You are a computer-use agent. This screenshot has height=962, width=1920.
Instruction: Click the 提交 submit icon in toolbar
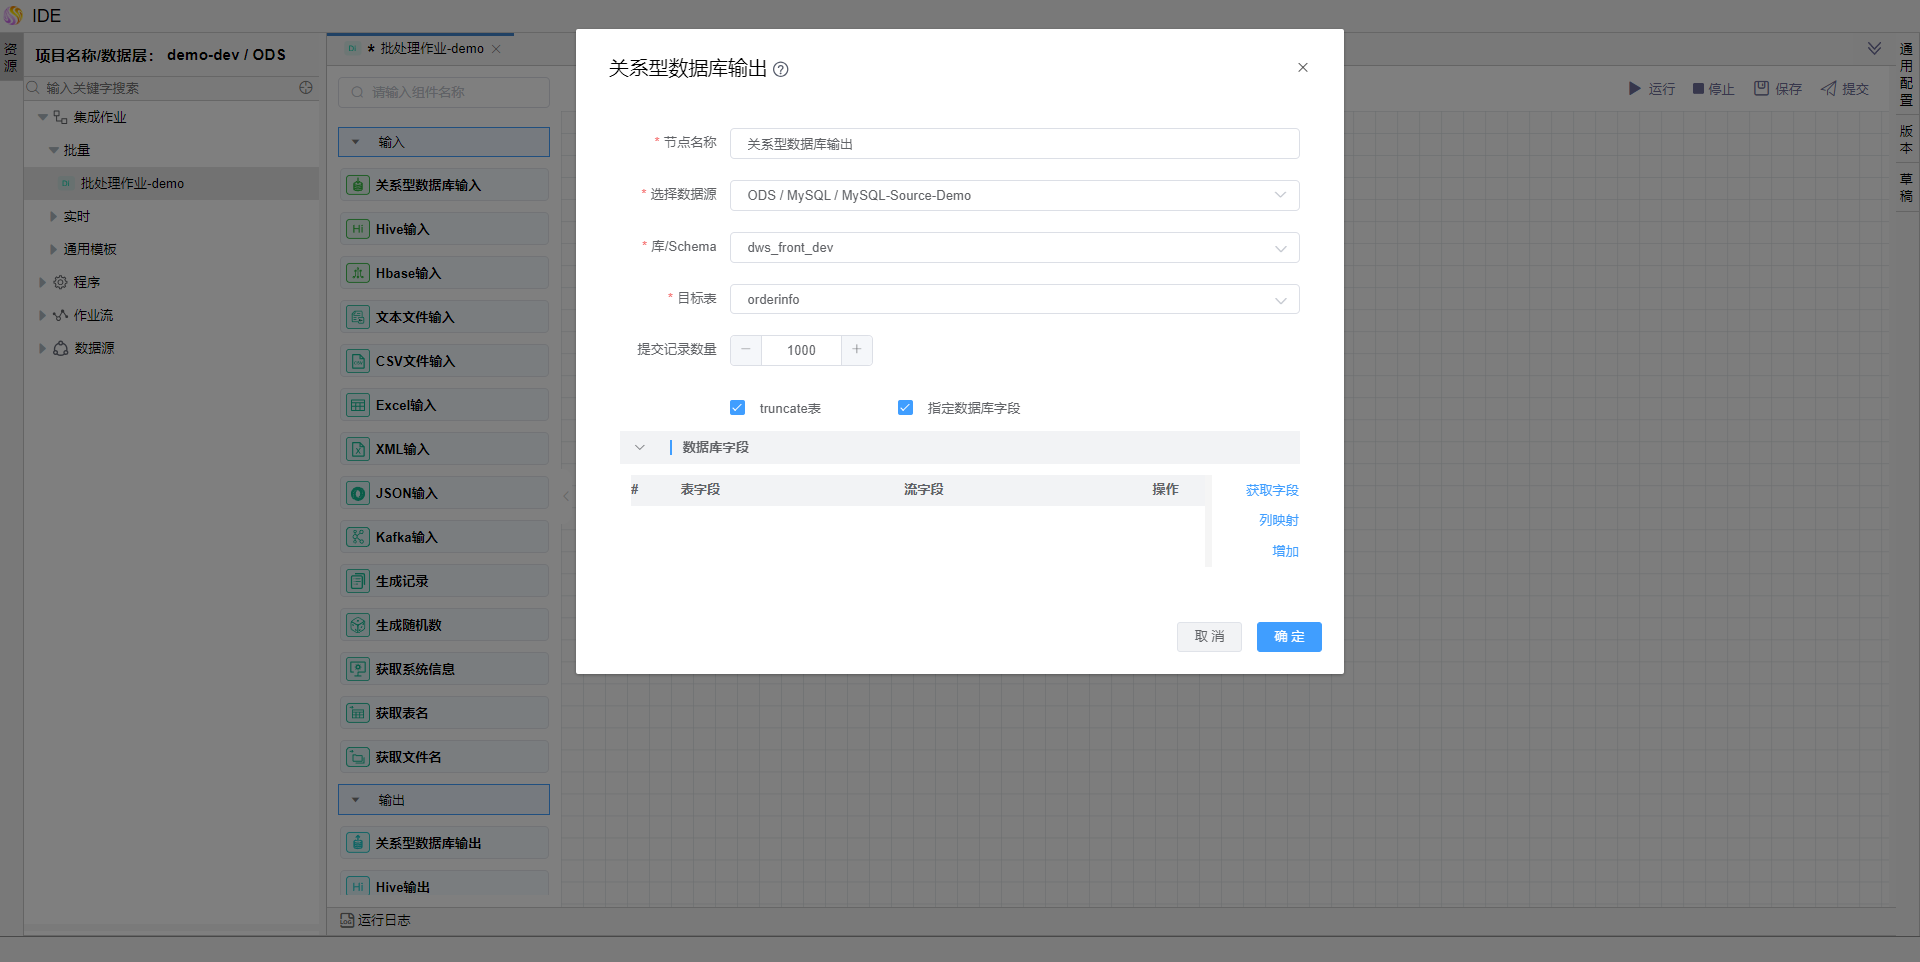pyautogui.click(x=1828, y=89)
